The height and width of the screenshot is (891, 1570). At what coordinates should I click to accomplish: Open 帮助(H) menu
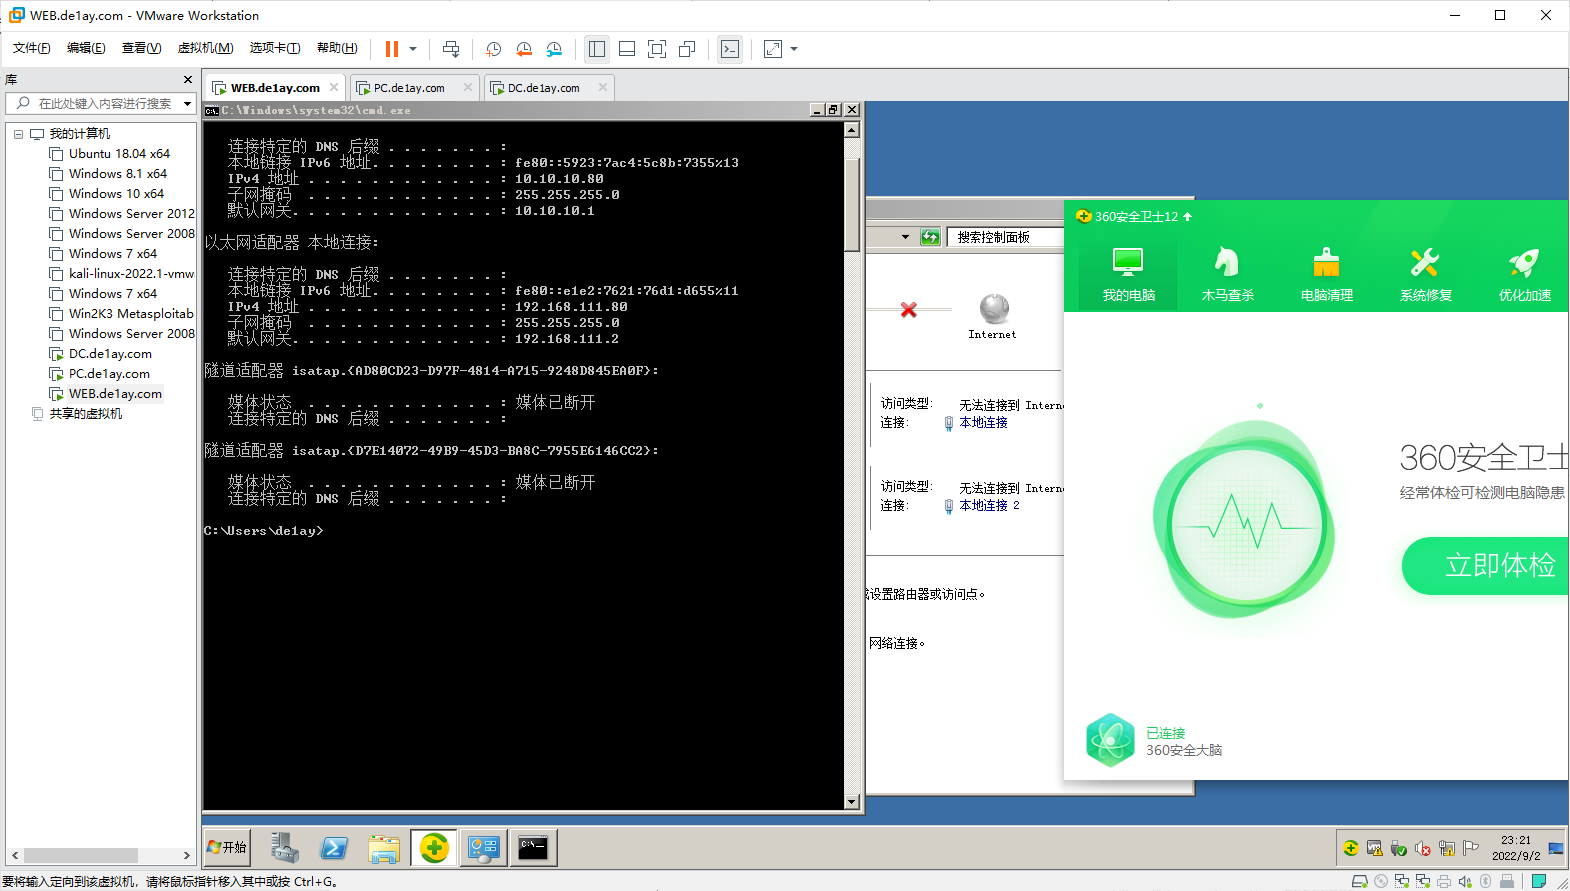tap(337, 48)
